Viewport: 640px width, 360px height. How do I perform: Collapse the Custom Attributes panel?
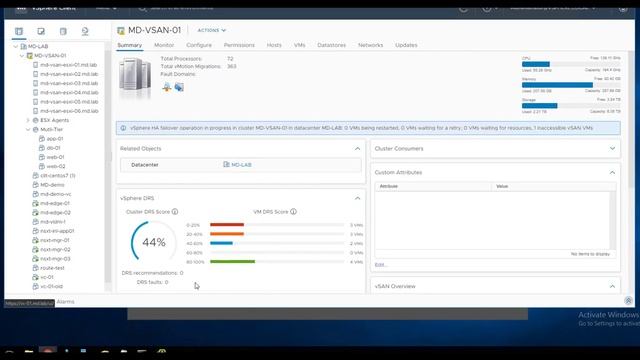pos(612,173)
